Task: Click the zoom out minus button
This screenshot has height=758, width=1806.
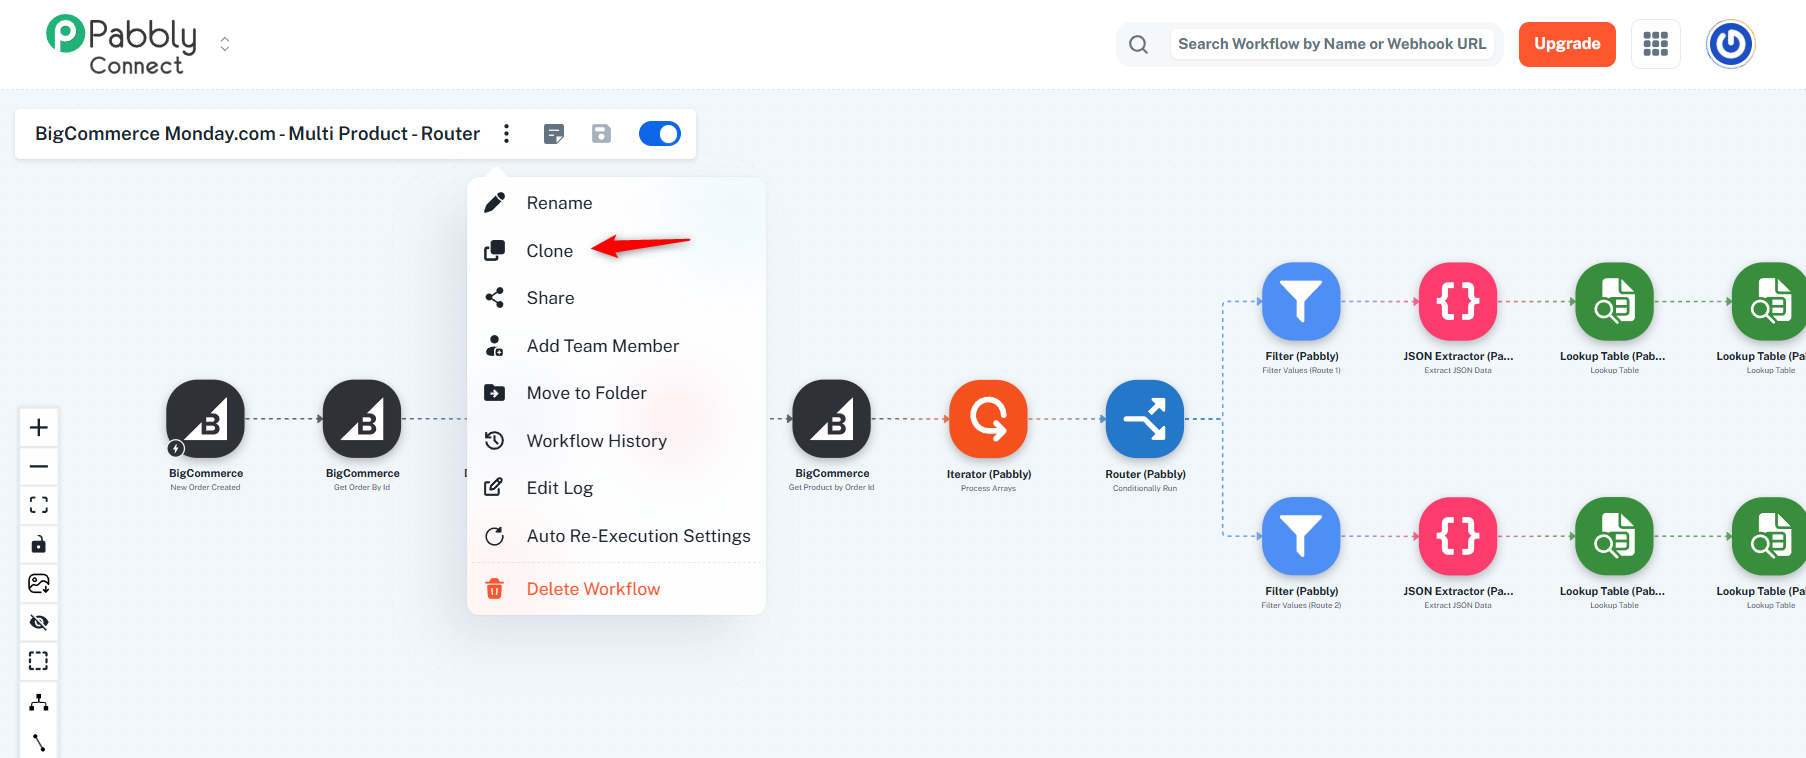Action: click(x=39, y=466)
